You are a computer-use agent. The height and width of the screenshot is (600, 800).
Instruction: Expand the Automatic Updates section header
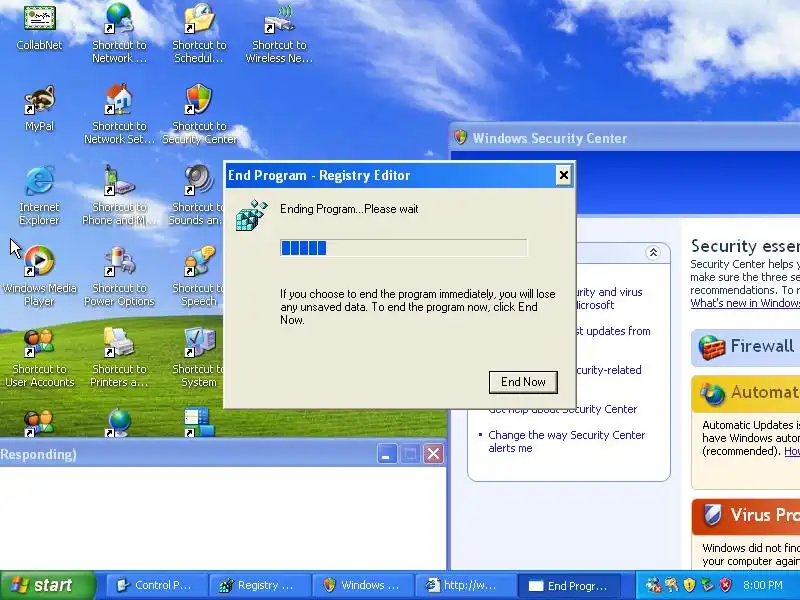746,393
